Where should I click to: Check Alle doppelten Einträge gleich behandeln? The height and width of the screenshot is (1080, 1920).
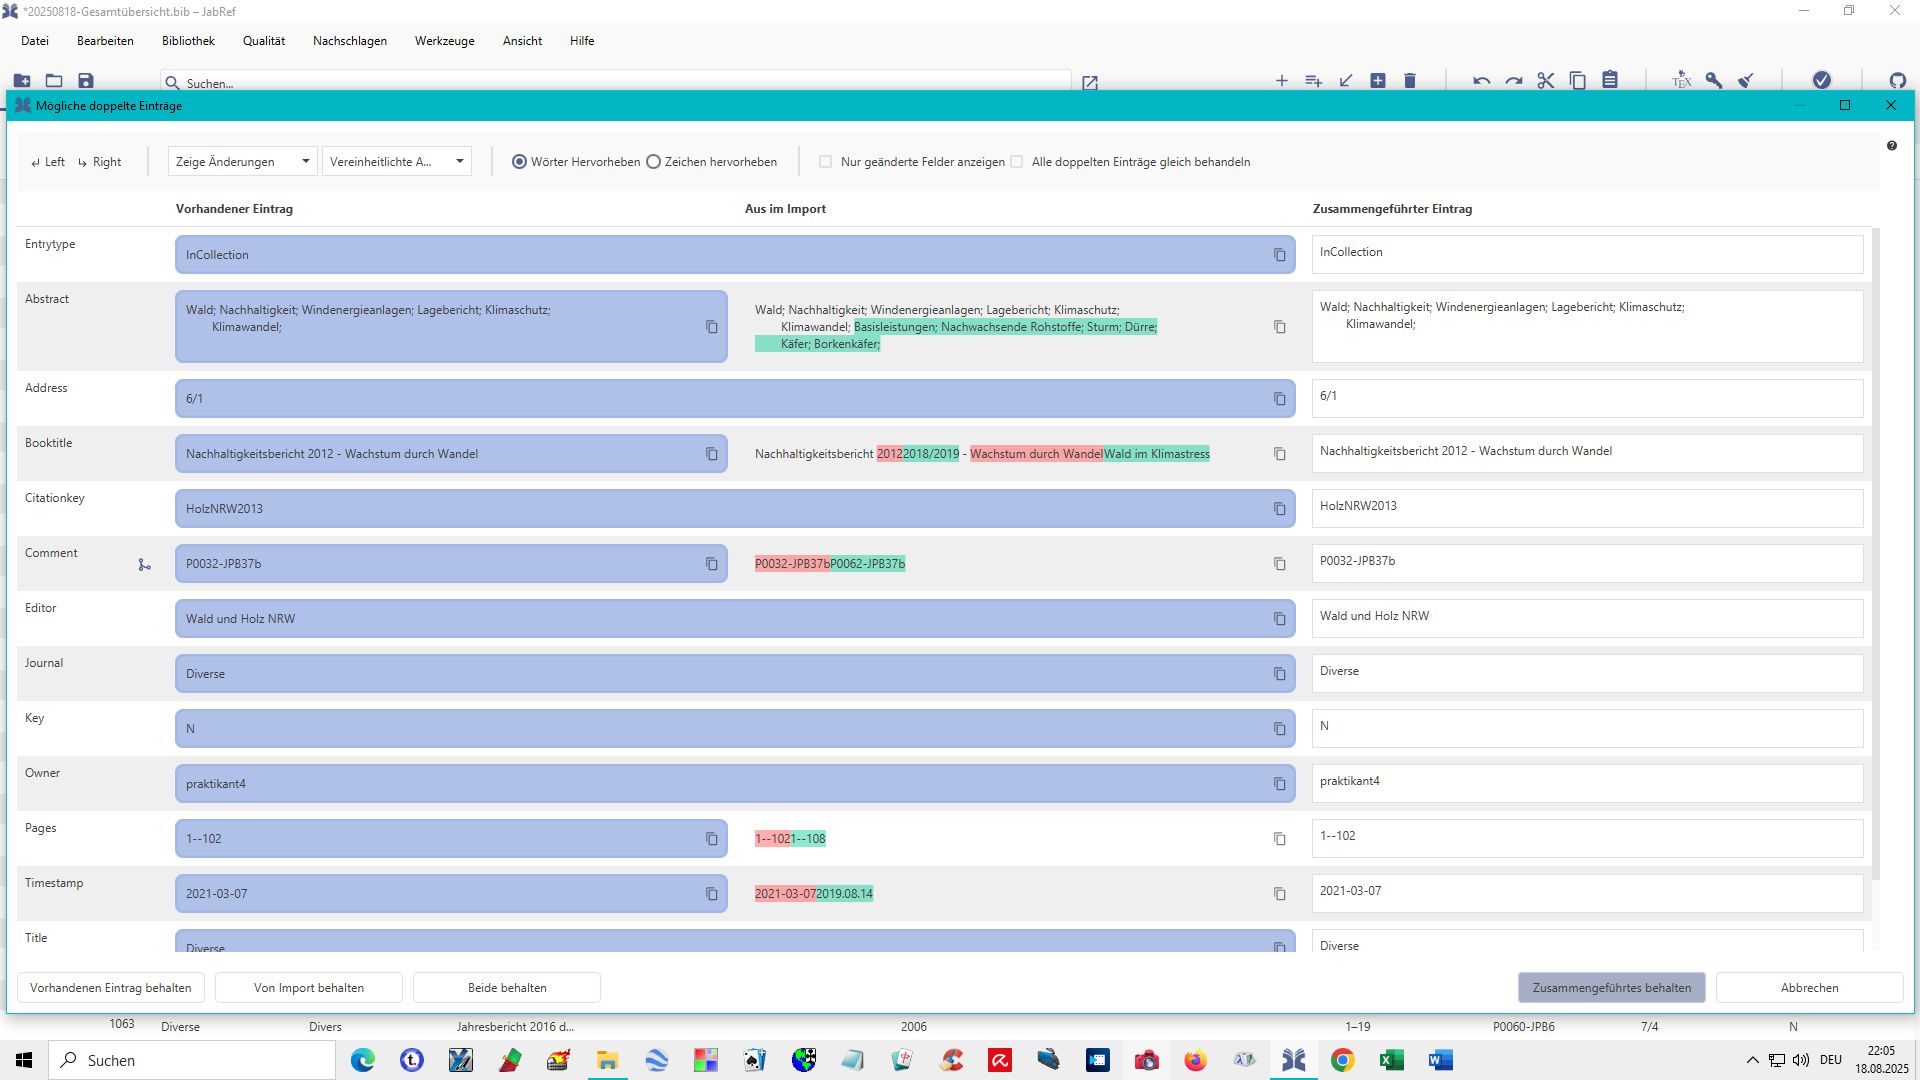tap(1017, 162)
